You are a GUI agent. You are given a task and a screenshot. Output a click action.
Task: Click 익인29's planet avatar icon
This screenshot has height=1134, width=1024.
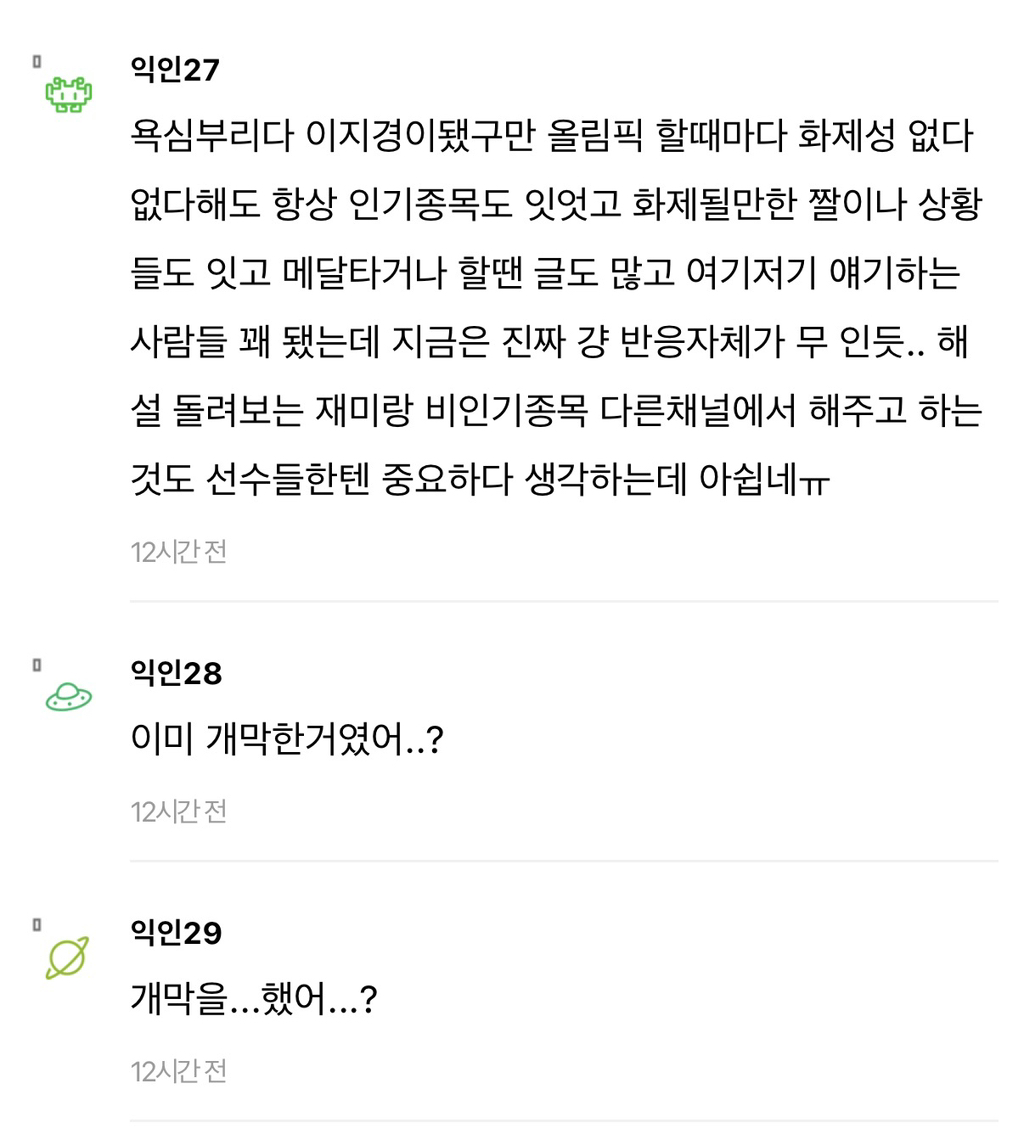(x=67, y=958)
